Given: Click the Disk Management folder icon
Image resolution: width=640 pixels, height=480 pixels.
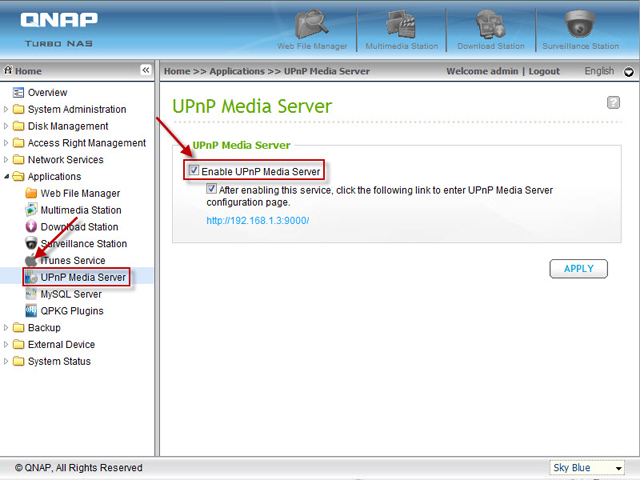Looking at the screenshot, I should click(x=18, y=126).
